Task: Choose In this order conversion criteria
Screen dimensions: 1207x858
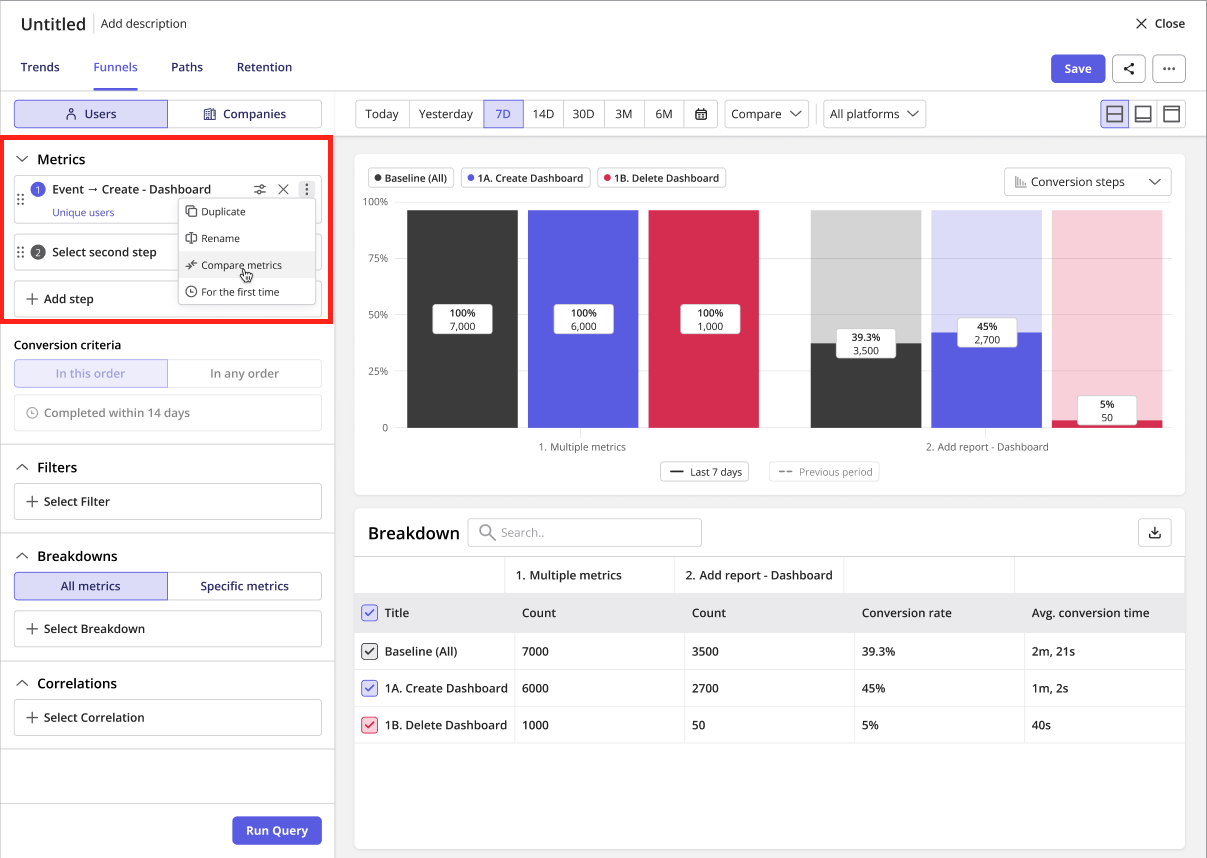Action: (91, 374)
